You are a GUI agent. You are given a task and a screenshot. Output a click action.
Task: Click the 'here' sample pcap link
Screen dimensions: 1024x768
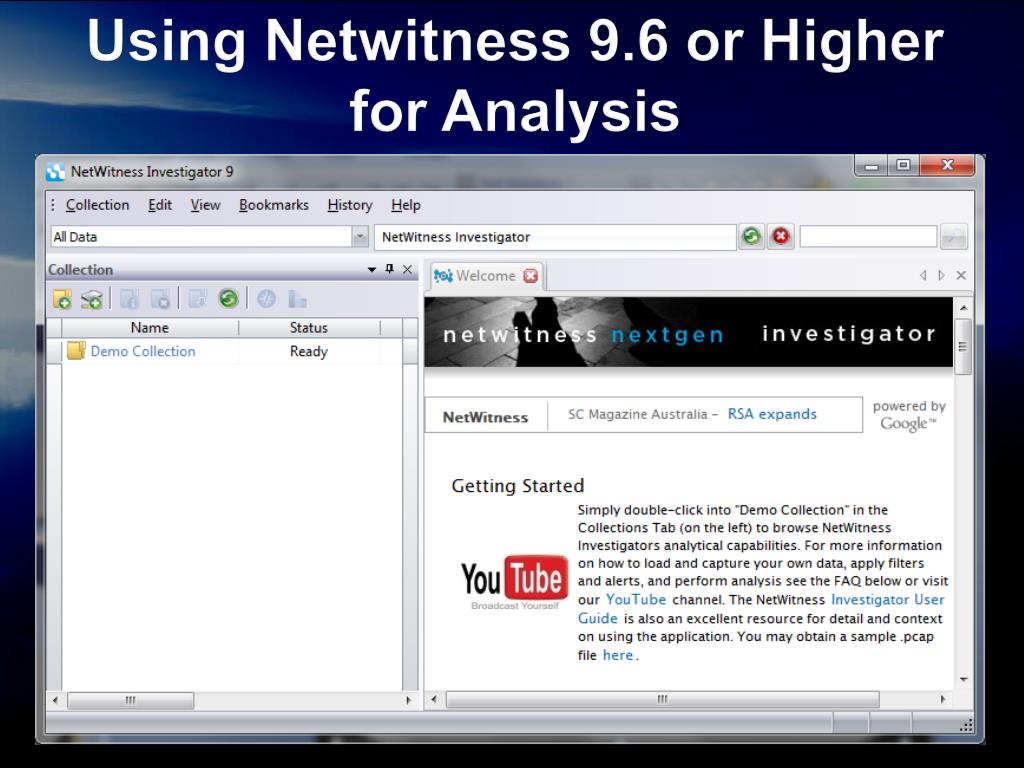(618, 655)
